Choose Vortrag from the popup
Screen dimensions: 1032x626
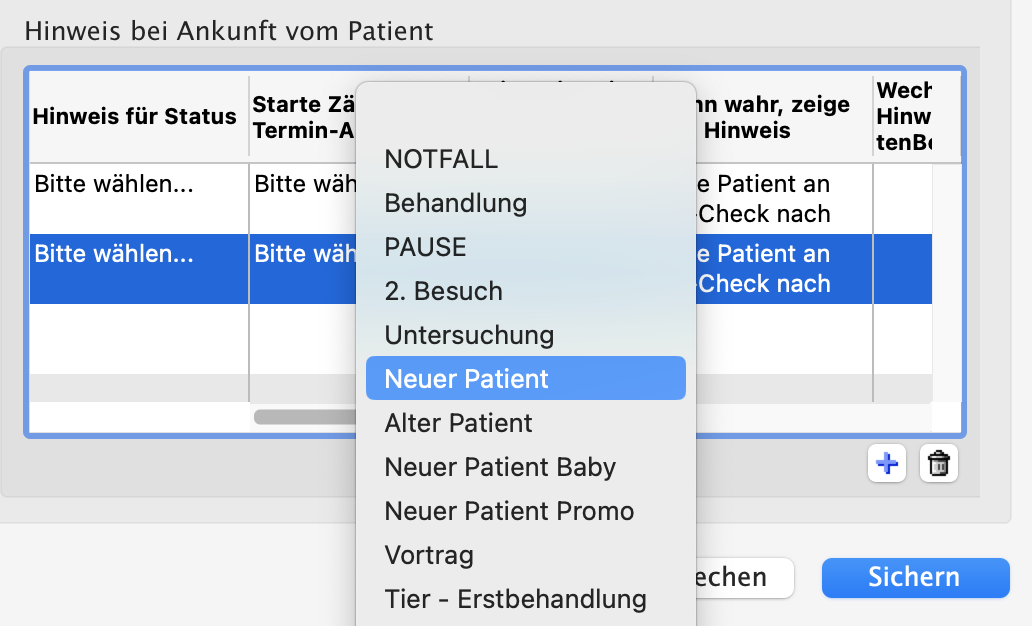429,555
